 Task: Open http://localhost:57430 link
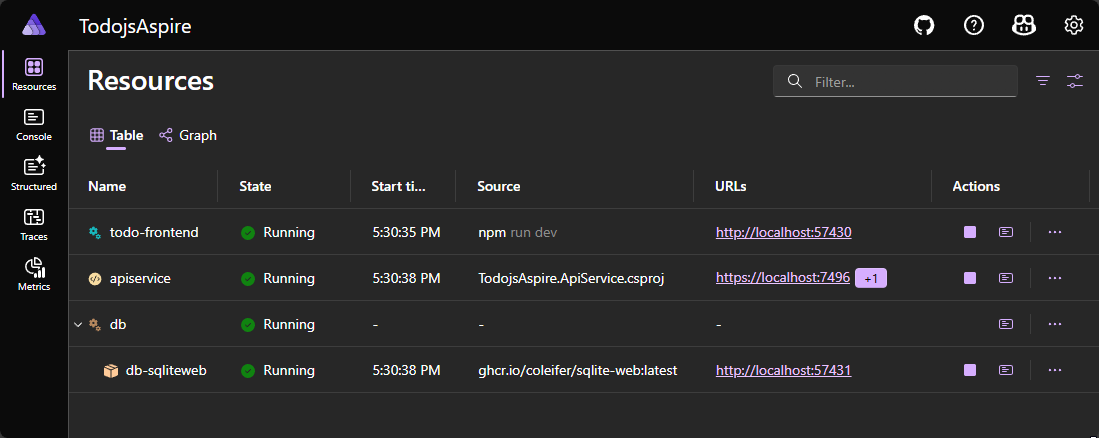click(784, 232)
